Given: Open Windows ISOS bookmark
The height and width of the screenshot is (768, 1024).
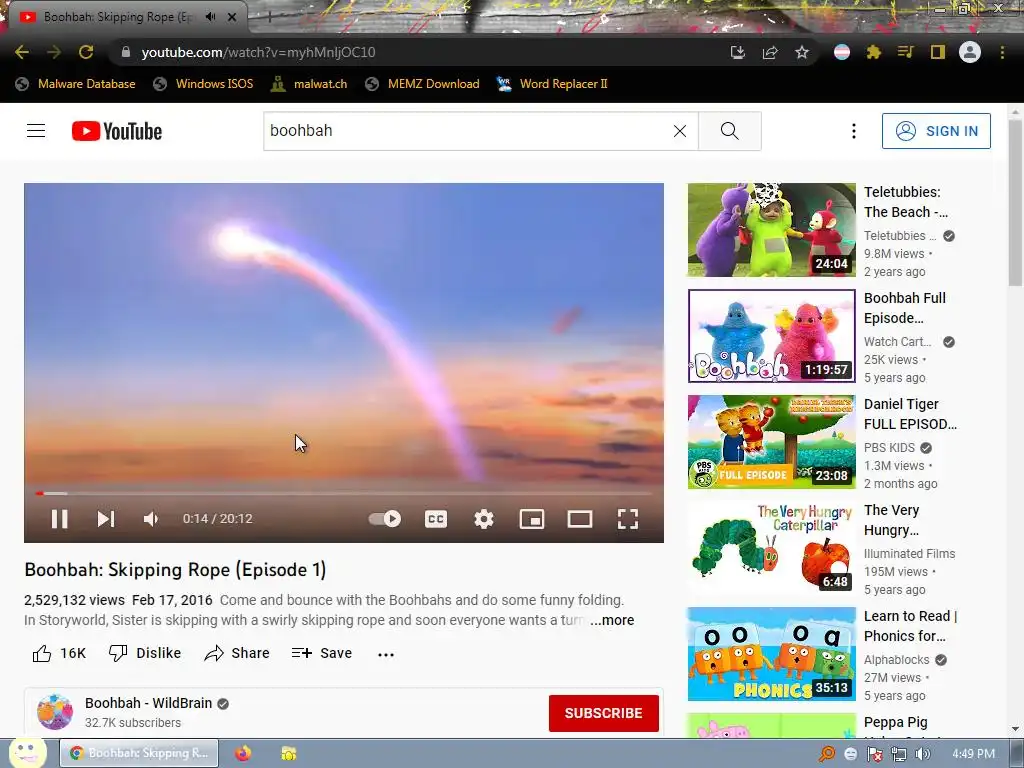Looking at the screenshot, I should tap(203, 84).
